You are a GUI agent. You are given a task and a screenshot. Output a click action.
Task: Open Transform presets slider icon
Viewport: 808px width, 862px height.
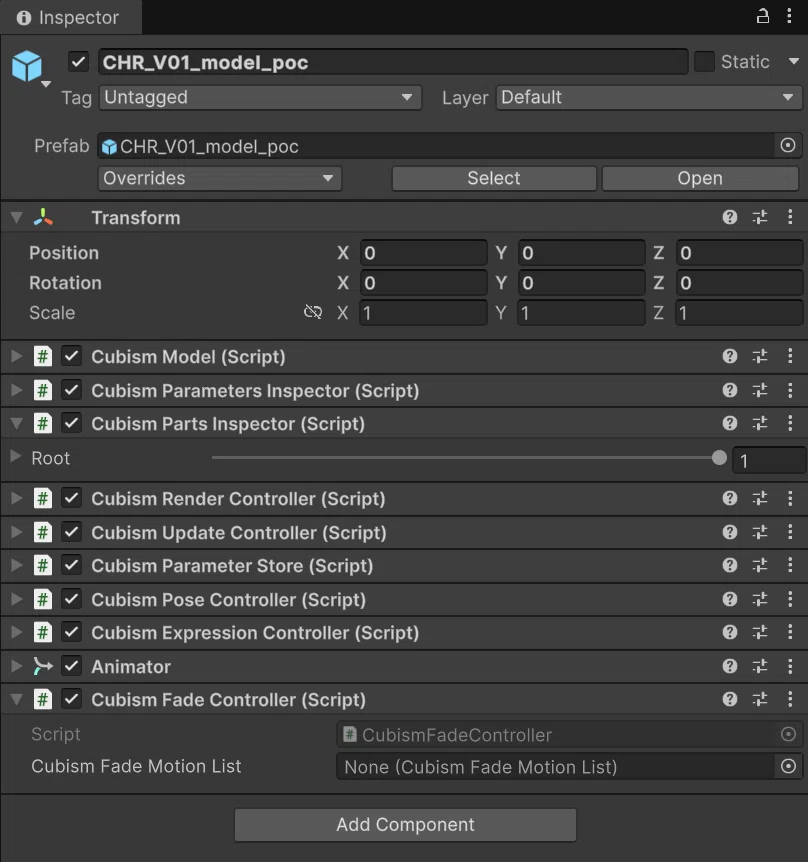(760, 217)
